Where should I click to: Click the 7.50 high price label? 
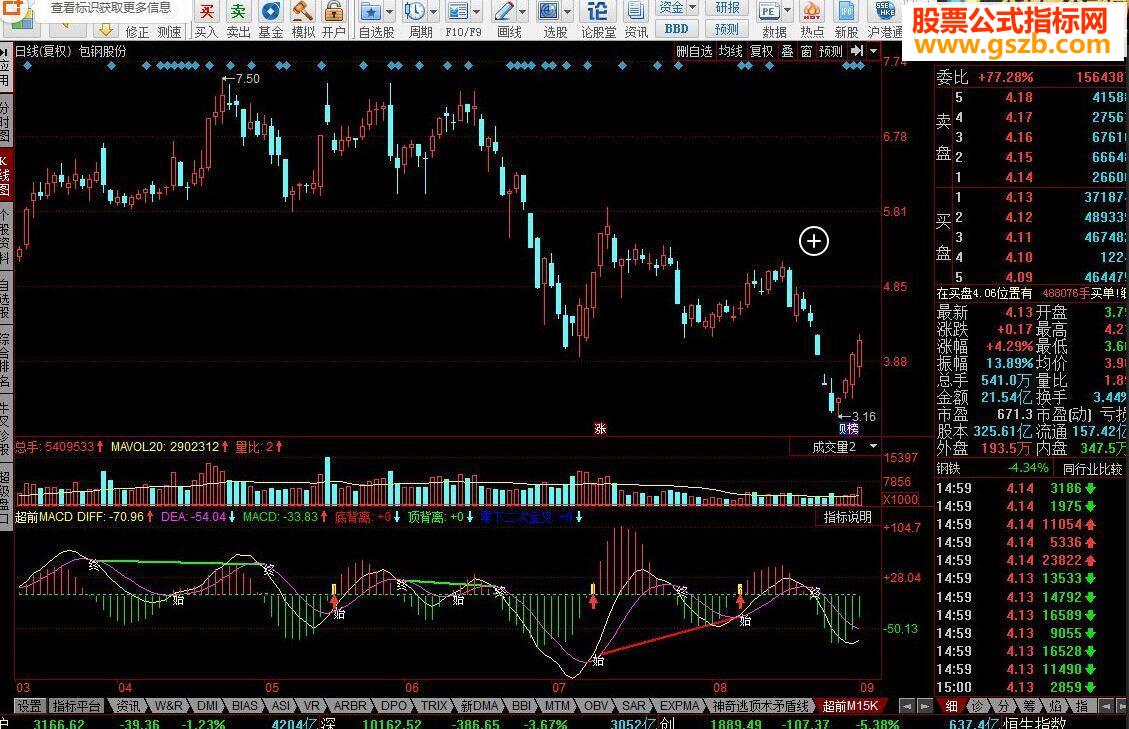tap(247, 79)
